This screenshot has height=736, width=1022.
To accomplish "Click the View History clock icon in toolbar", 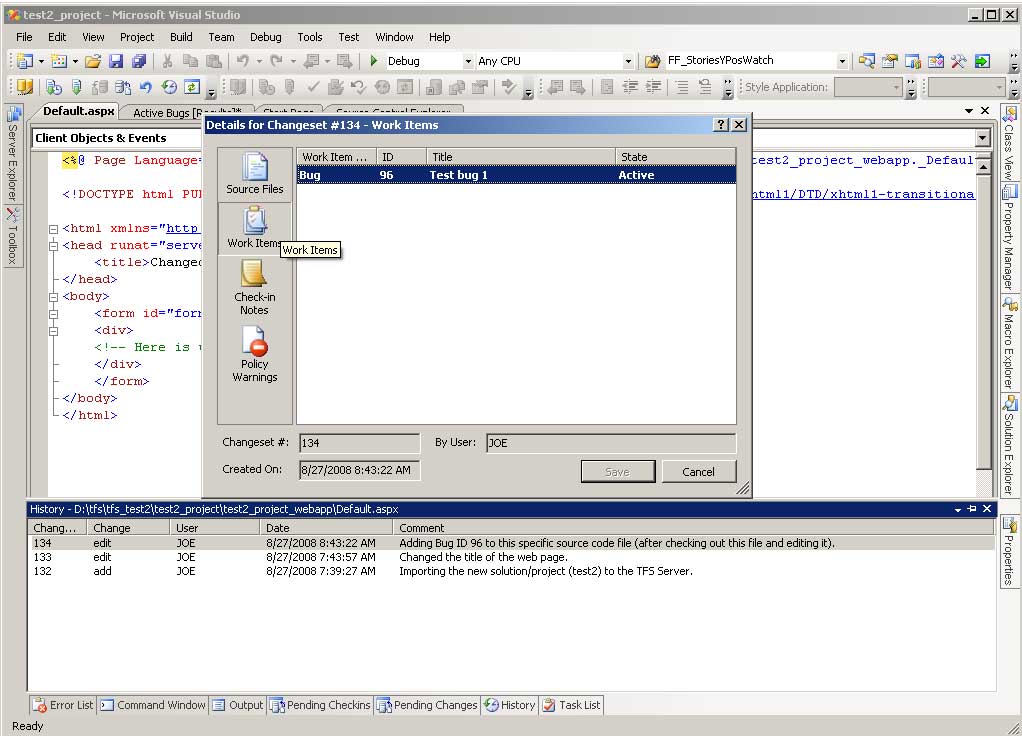I will [169, 87].
